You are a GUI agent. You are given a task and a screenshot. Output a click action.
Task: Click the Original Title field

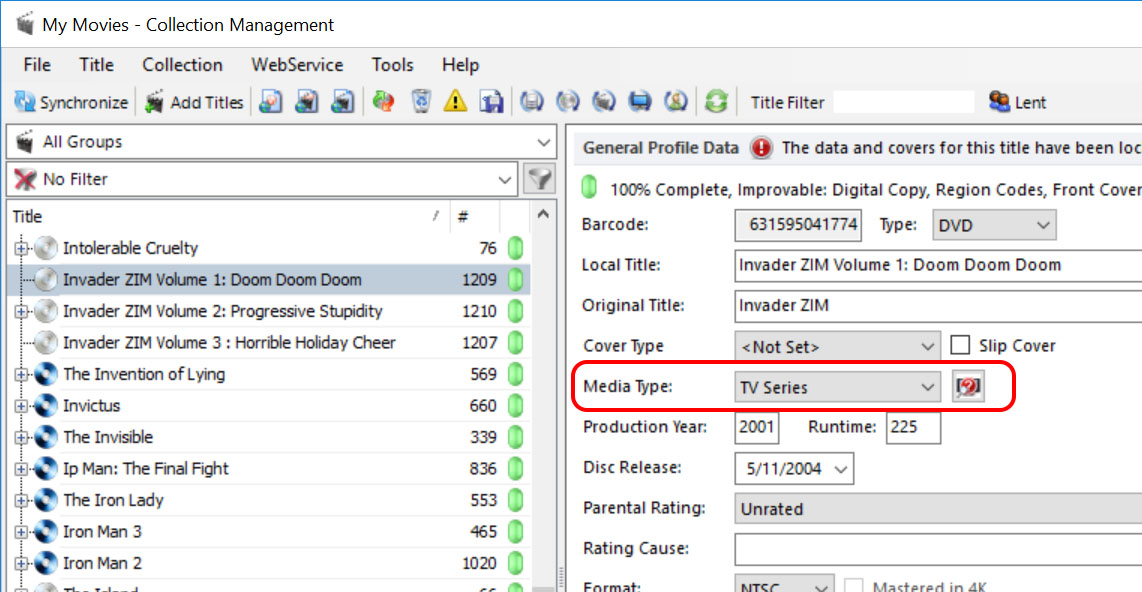[938, 305]
